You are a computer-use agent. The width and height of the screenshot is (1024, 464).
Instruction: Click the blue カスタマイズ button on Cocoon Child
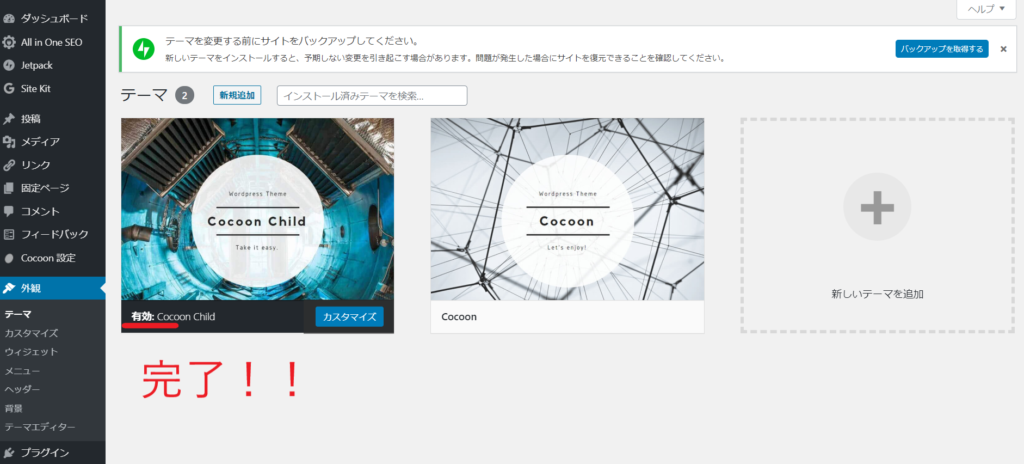point(349,317)
